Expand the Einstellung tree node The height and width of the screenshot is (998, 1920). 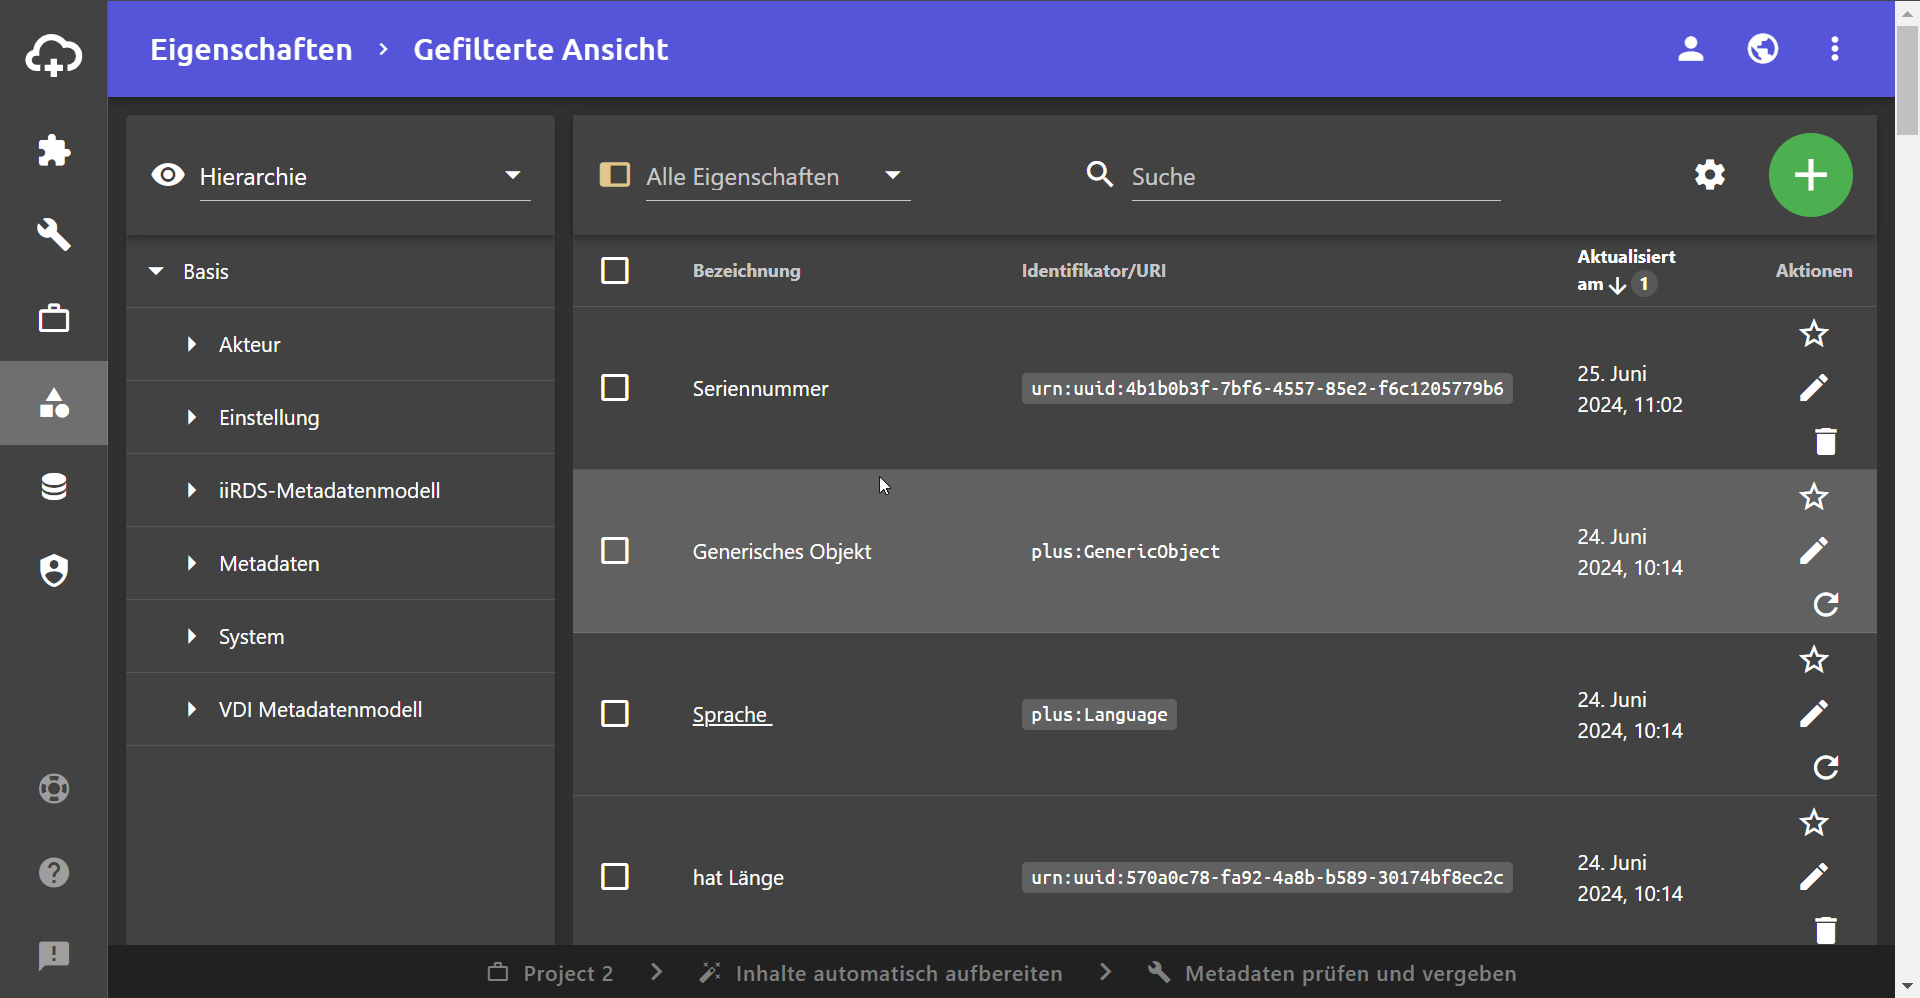point(192,417)
